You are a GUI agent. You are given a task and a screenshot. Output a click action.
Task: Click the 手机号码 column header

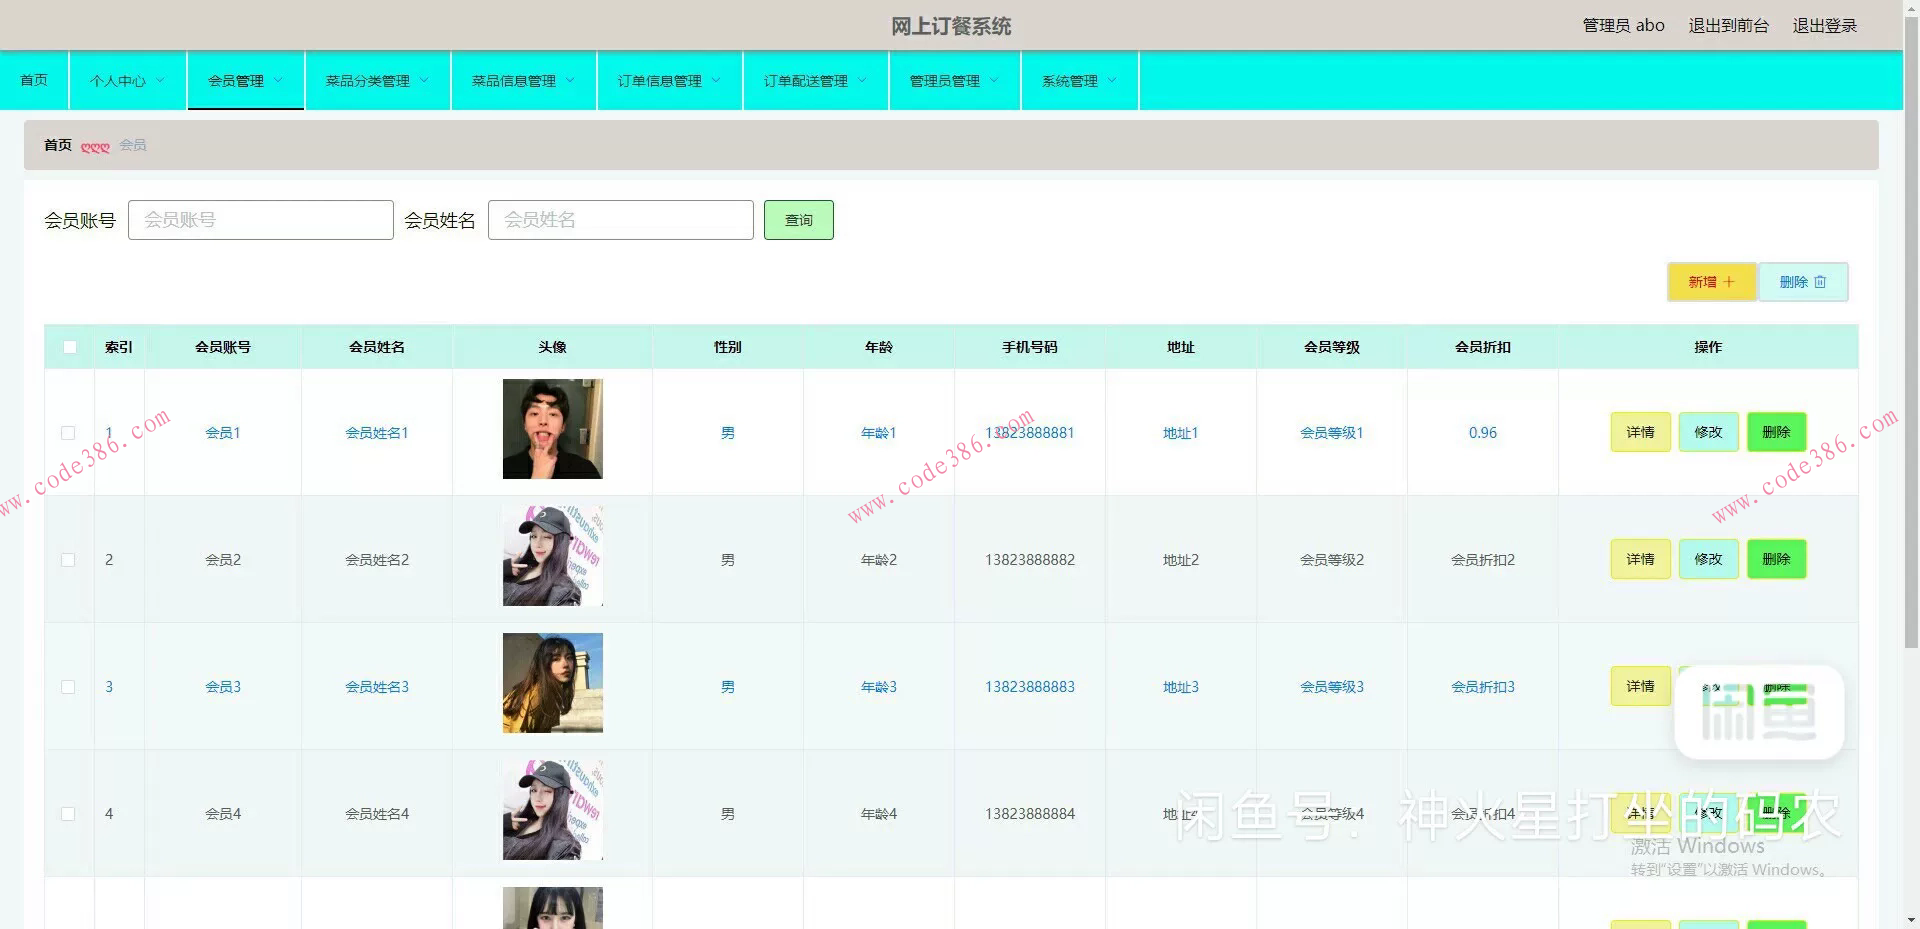point(1030,347)
